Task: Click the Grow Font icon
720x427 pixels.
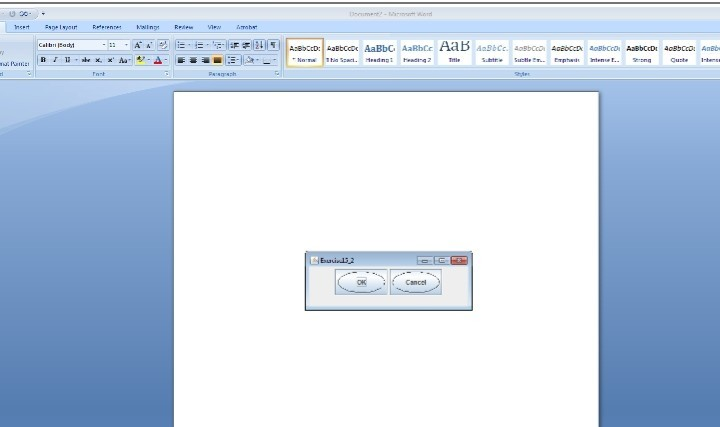Action: point(137,45)
